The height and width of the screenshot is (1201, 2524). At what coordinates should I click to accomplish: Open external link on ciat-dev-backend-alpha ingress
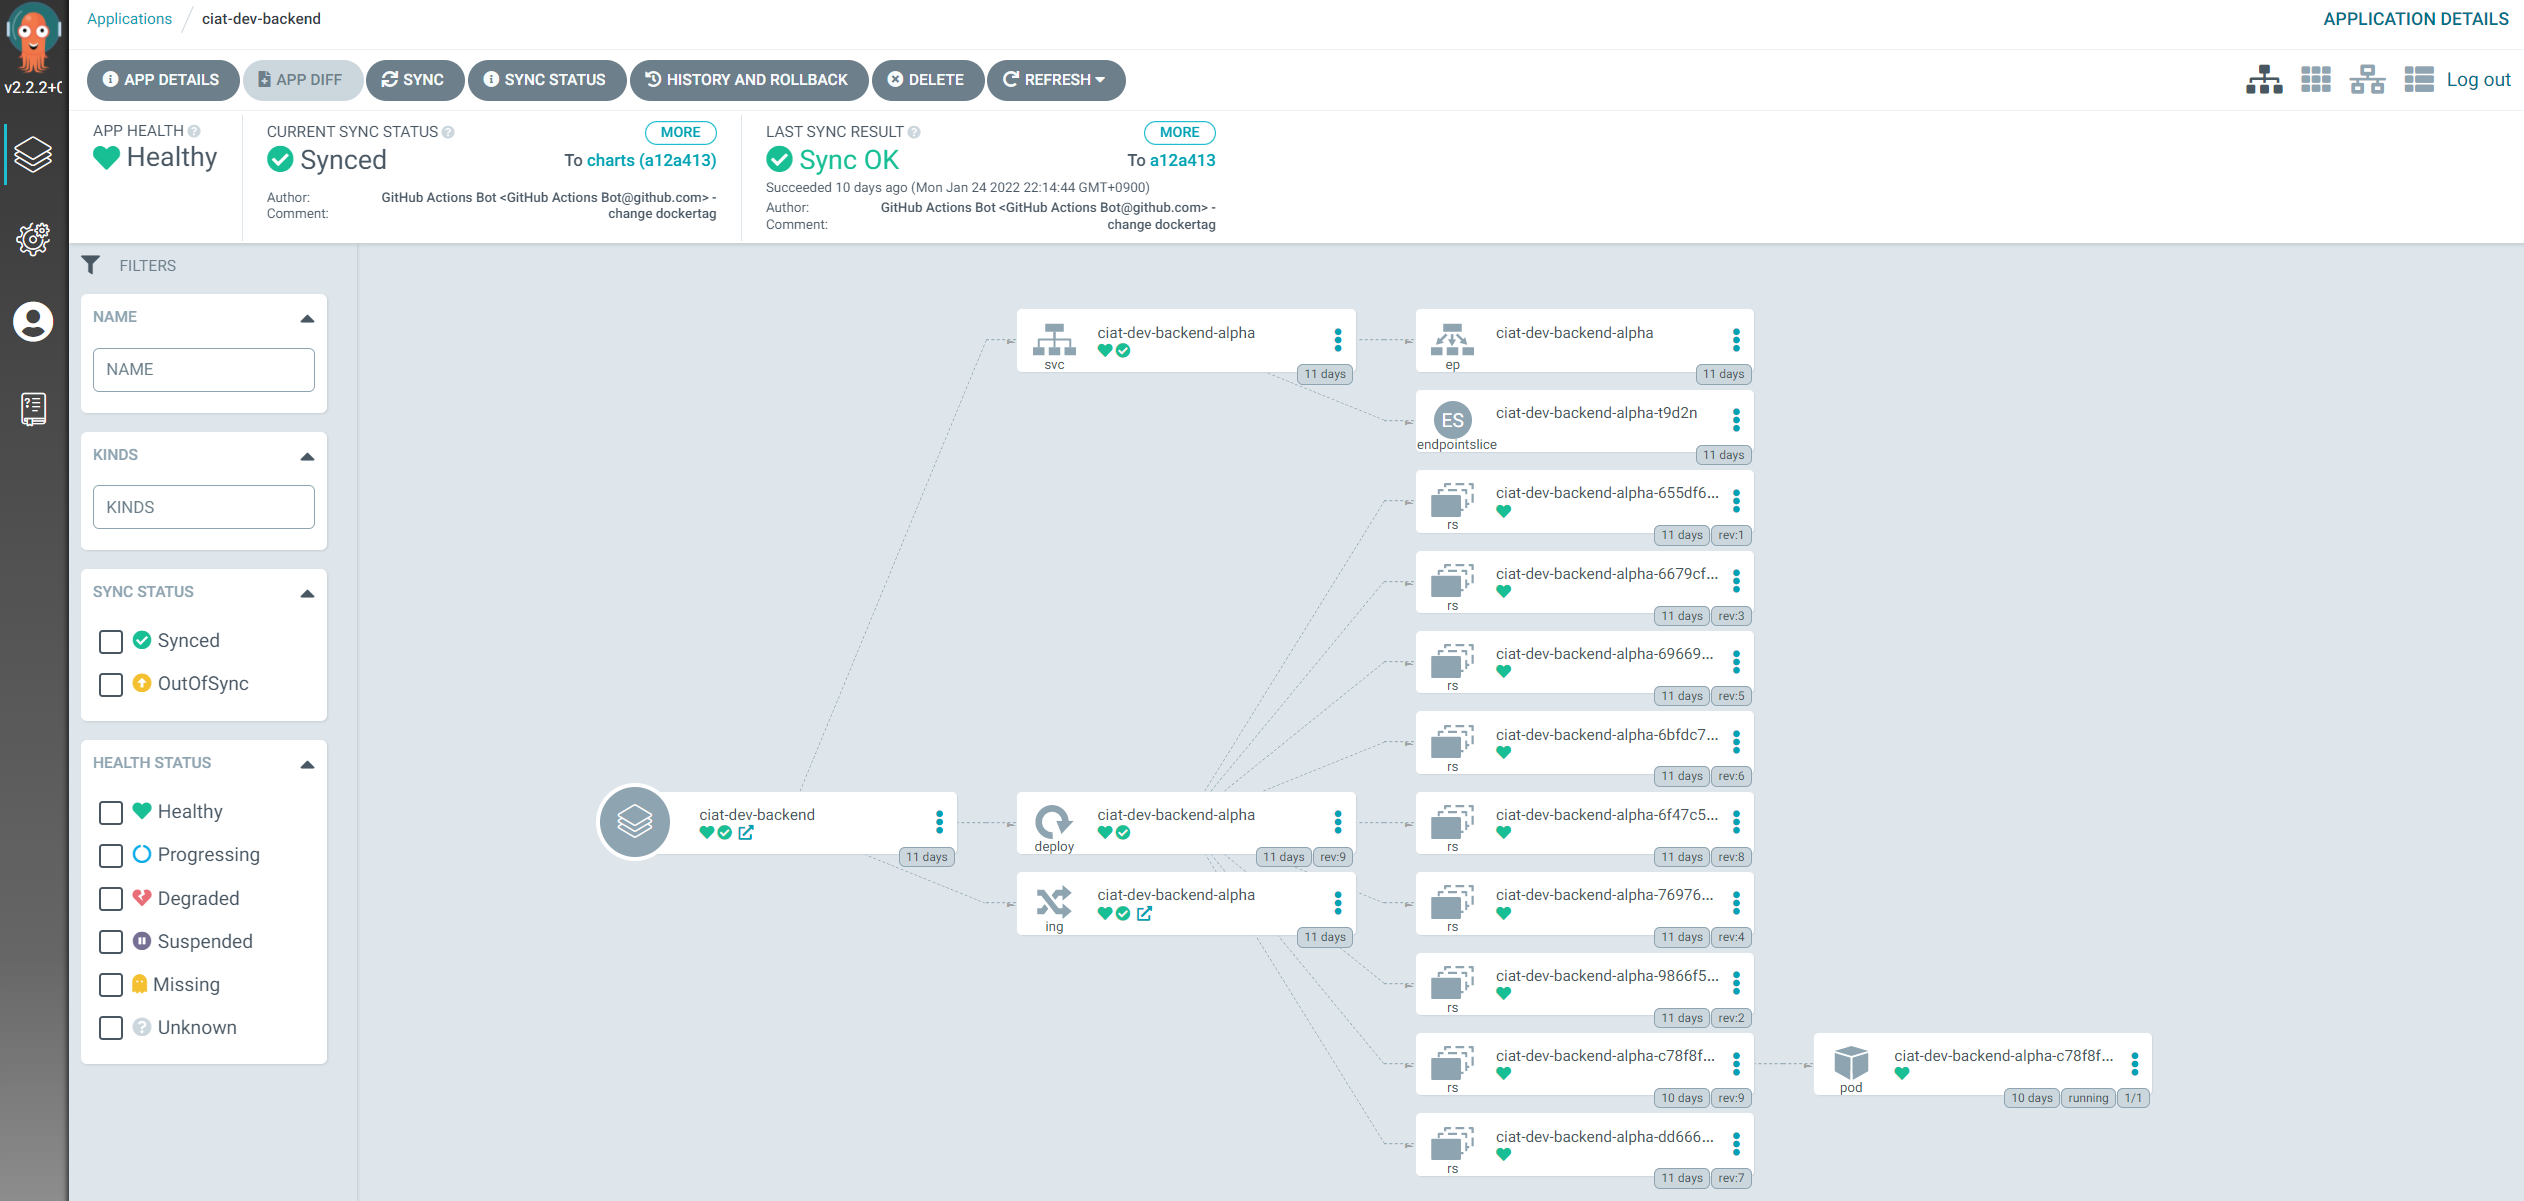(x=1144, y=913)
